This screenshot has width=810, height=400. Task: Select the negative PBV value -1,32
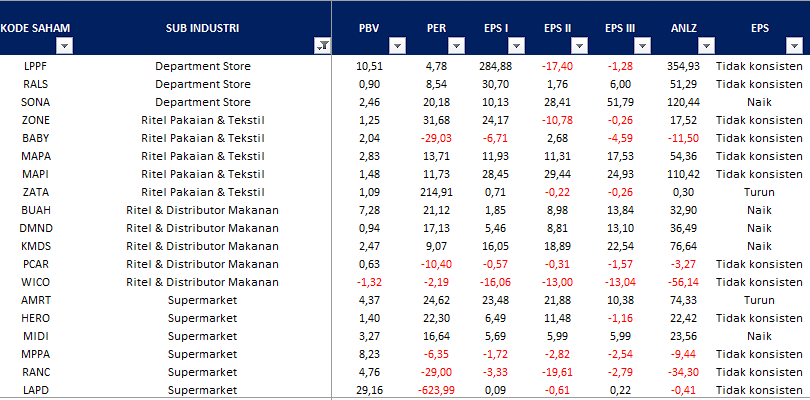point(370,281)
